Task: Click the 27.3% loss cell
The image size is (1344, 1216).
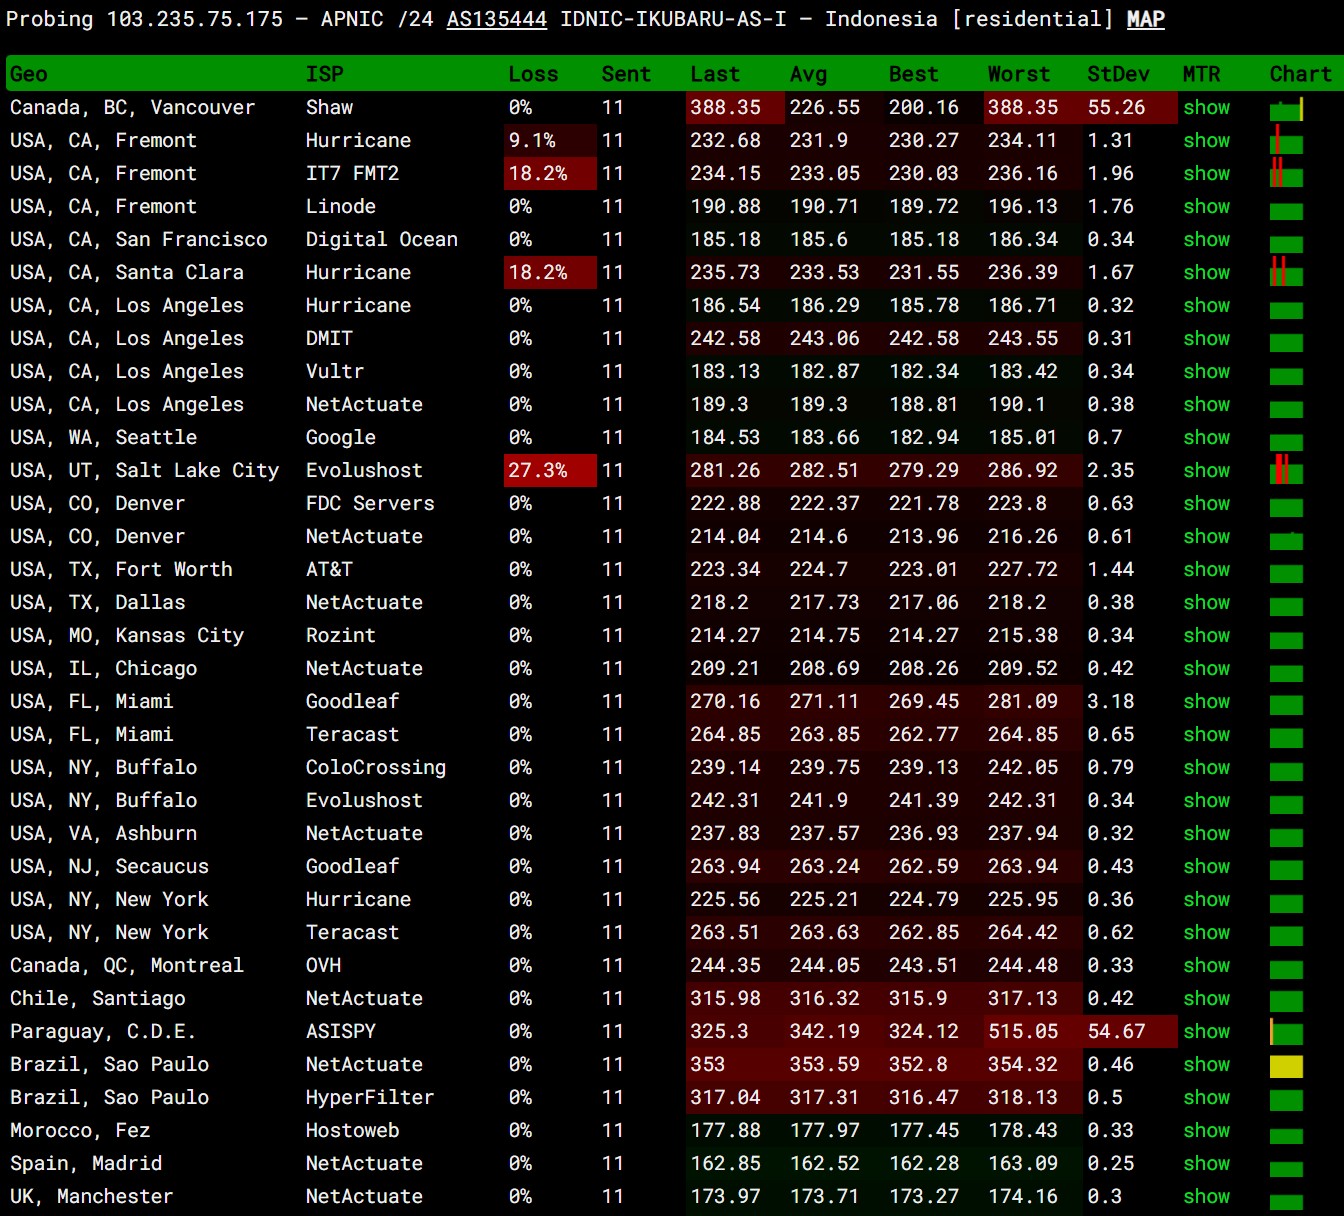Action: pos(550,470)
